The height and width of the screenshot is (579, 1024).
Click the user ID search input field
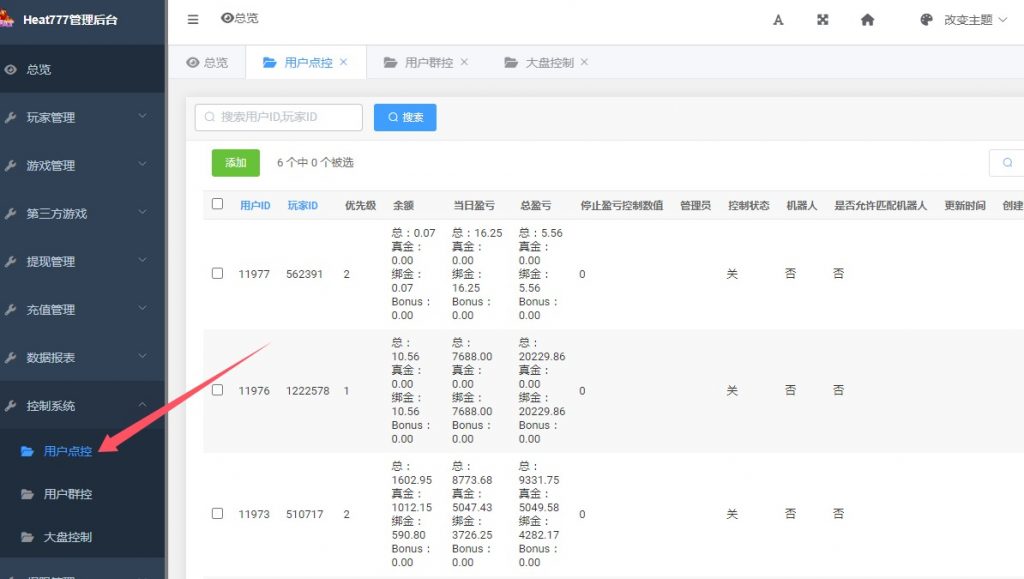coord(279,117)
